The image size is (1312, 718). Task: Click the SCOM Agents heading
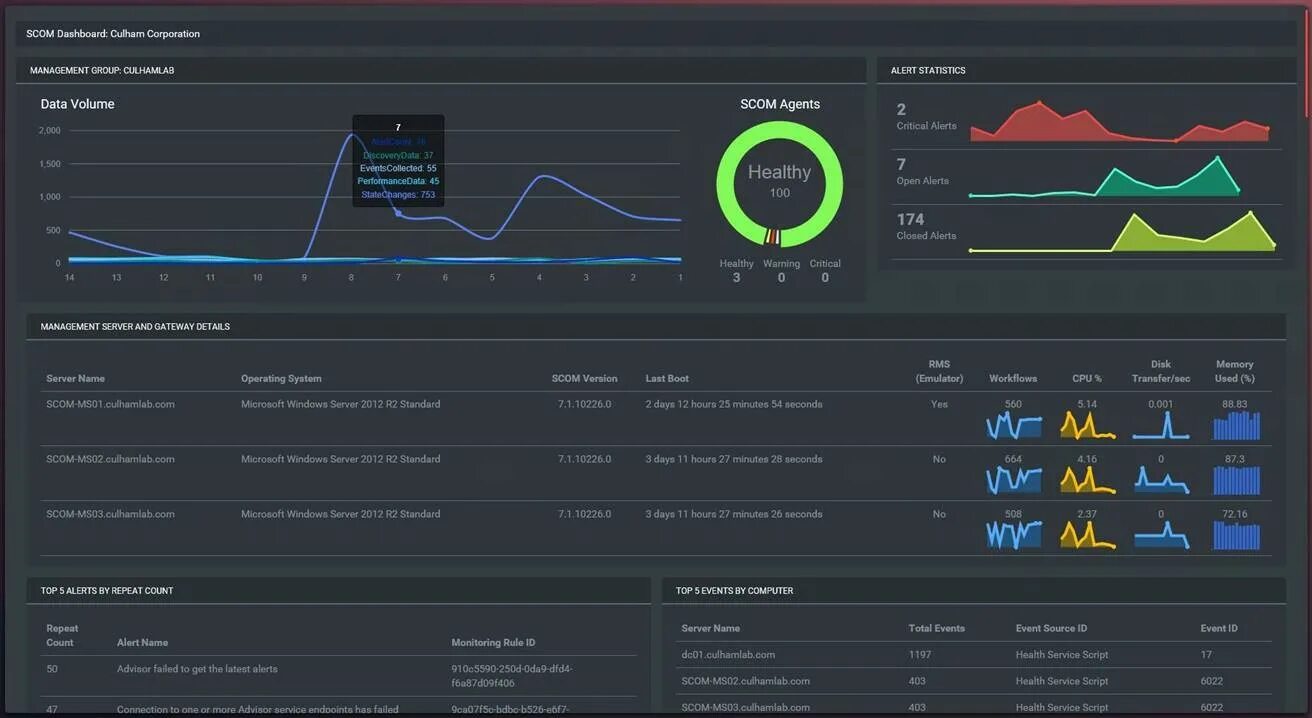[780, 104]
